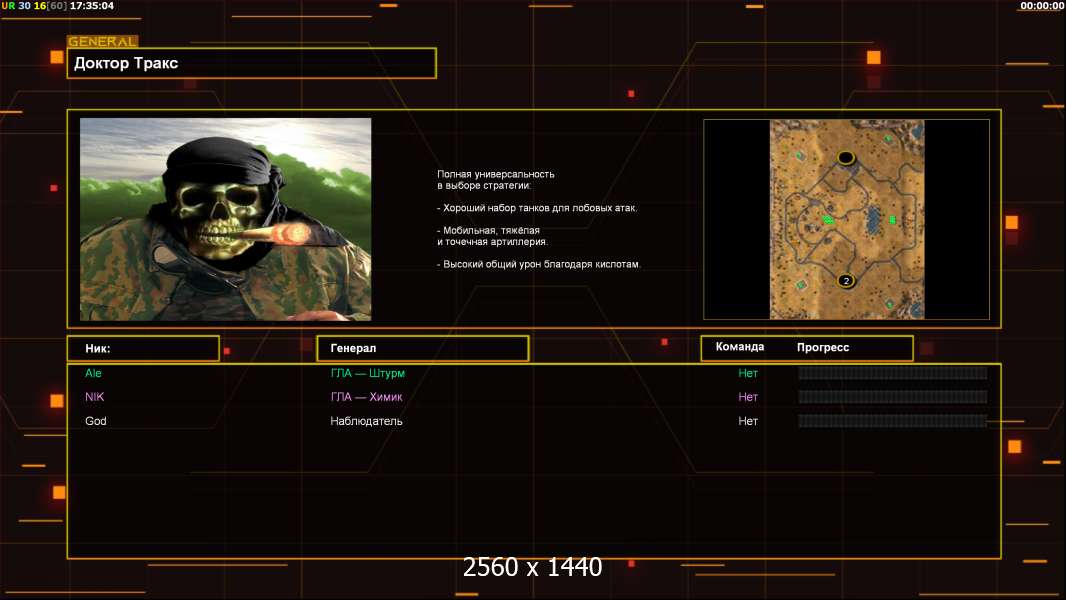This screenshot has width=1066, height=600.
Task: Click the green marker left of map center
Action: 828,219
